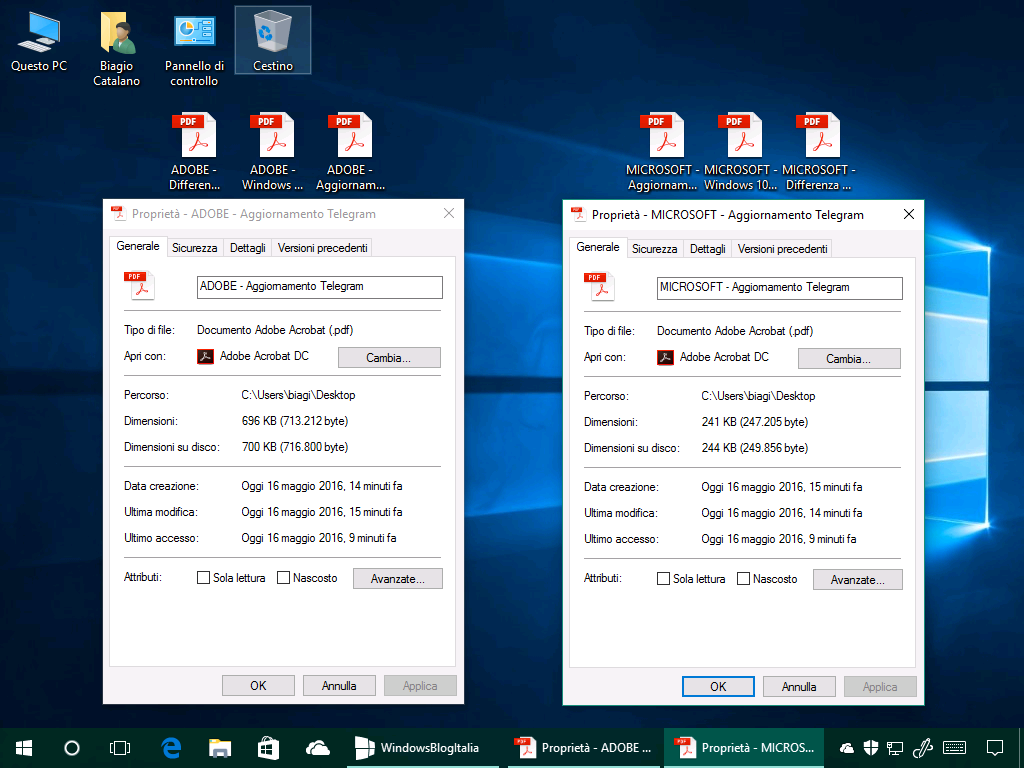Screen dimensions: 1024x768
Task: Click the Percorso path in ADOBE properties
Action: pos(298,395)
